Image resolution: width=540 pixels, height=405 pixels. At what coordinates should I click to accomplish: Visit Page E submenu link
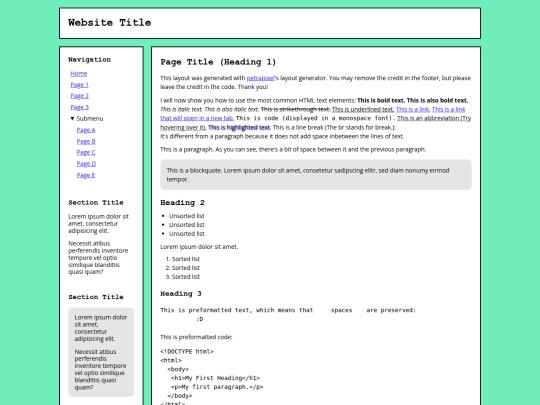pos(86,175)
